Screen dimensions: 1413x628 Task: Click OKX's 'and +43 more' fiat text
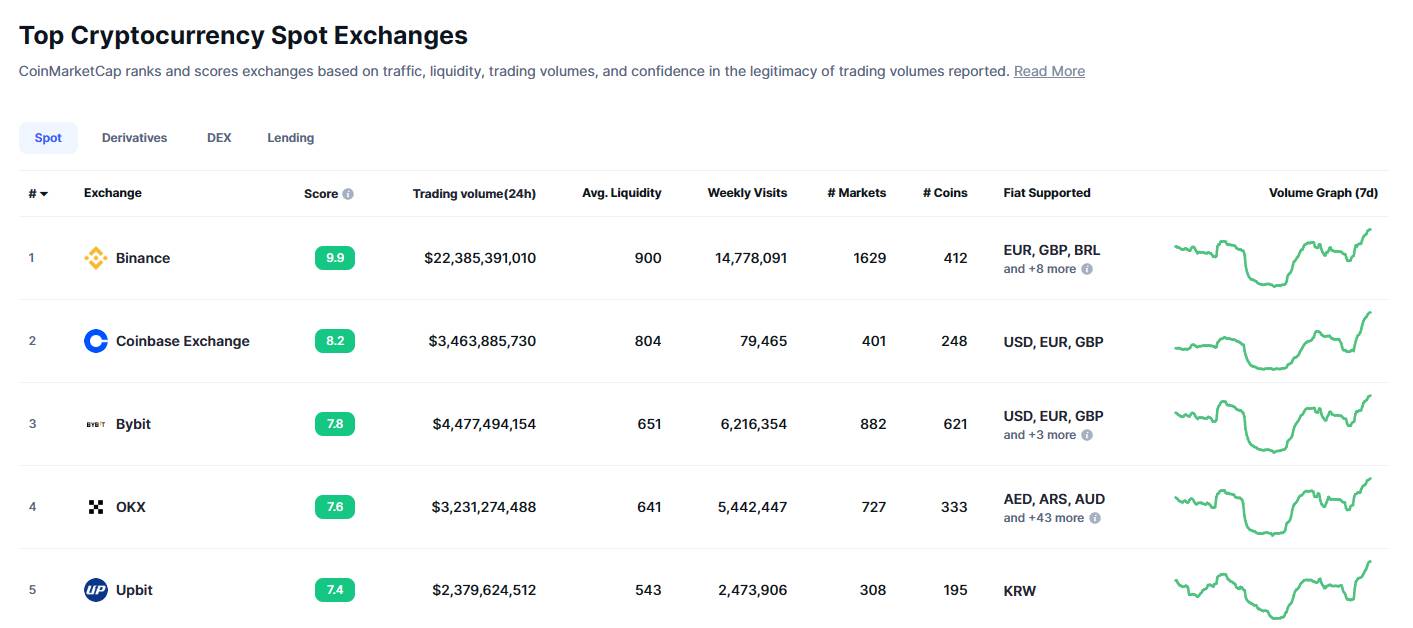coord(1044,518)
